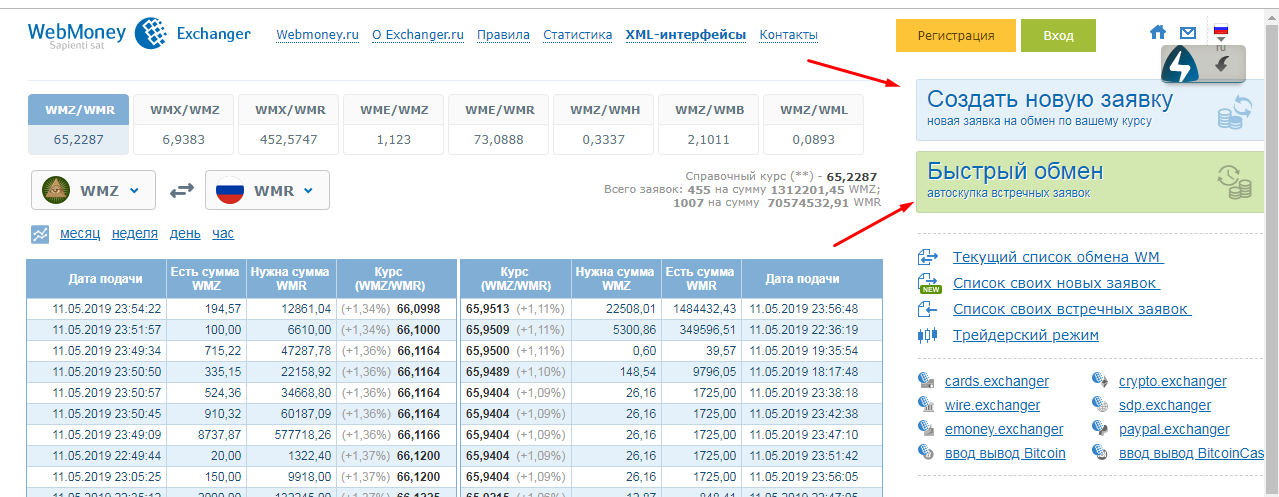The width and height of the screenshot is (1279, 497).
Task: Open the О Exchanger.ru link
Action: [418, 35]
